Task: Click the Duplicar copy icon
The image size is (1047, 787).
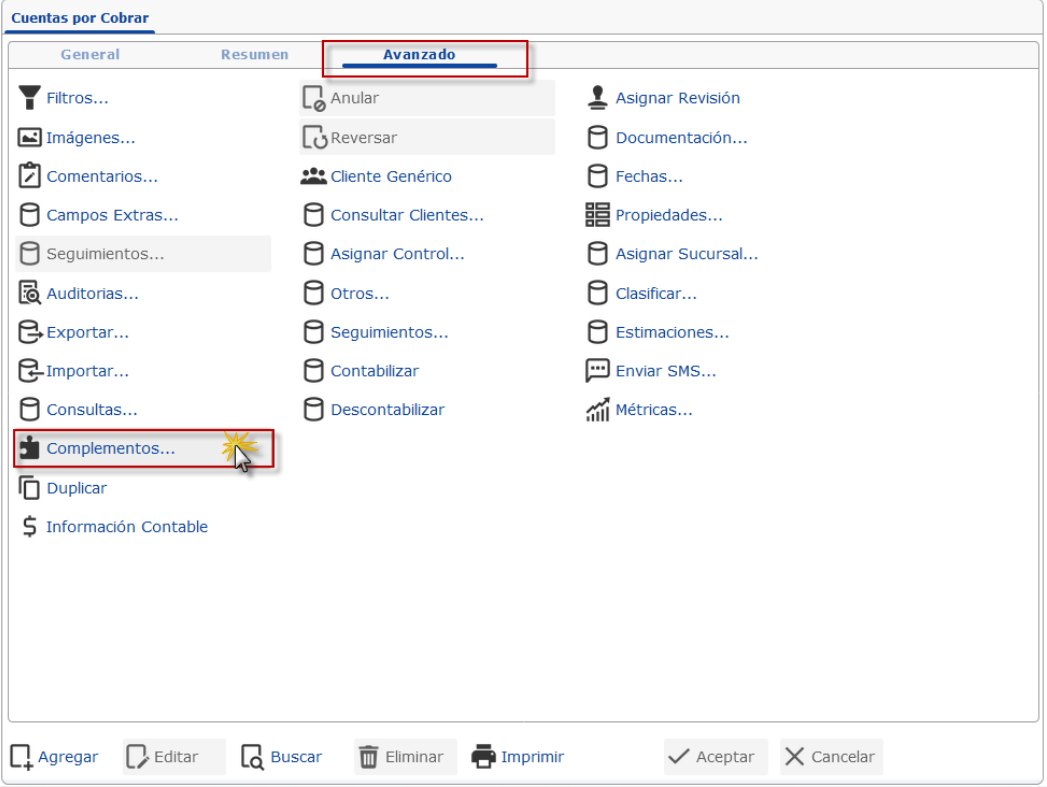Action: 29,488
